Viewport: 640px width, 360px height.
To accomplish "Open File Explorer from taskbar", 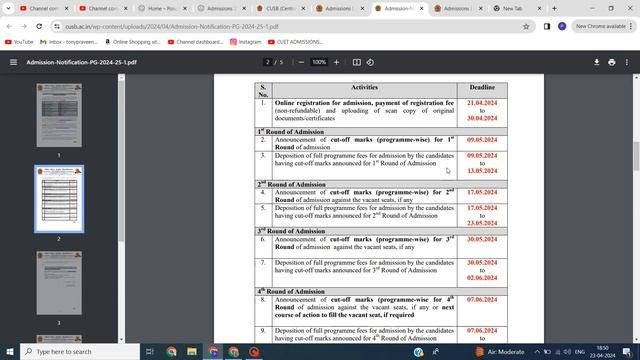I will pos(192,351).
